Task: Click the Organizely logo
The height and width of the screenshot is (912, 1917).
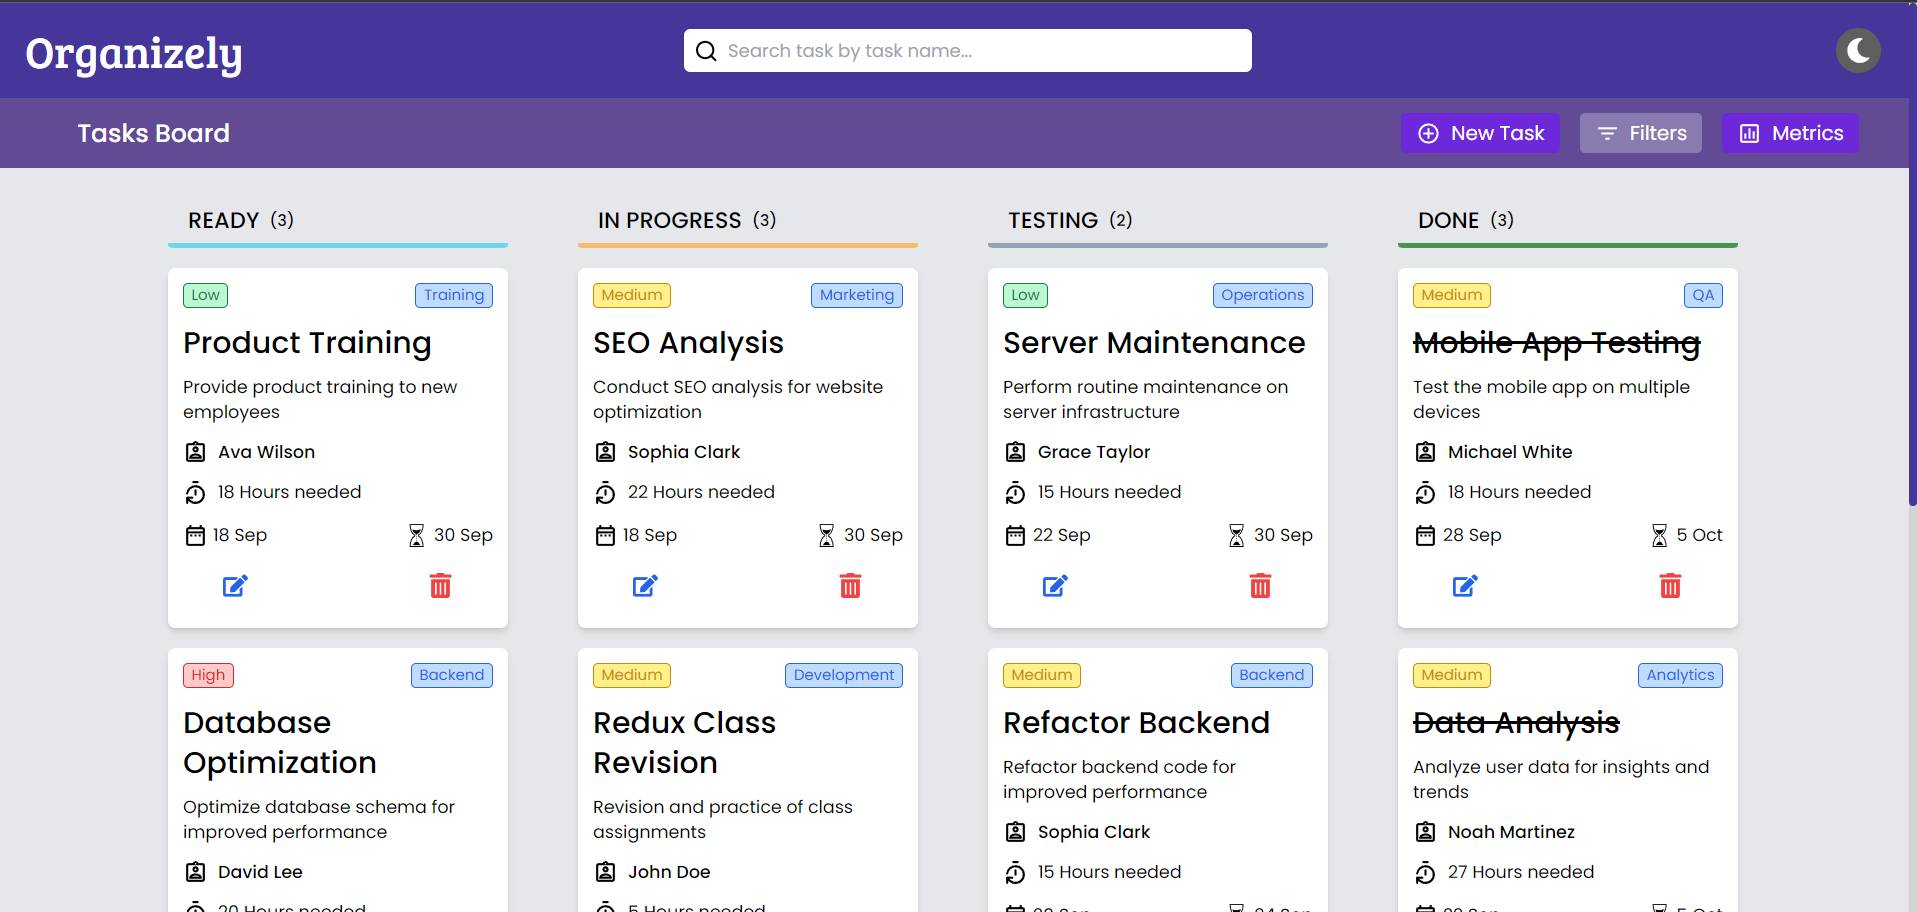Action: [134, 54]
